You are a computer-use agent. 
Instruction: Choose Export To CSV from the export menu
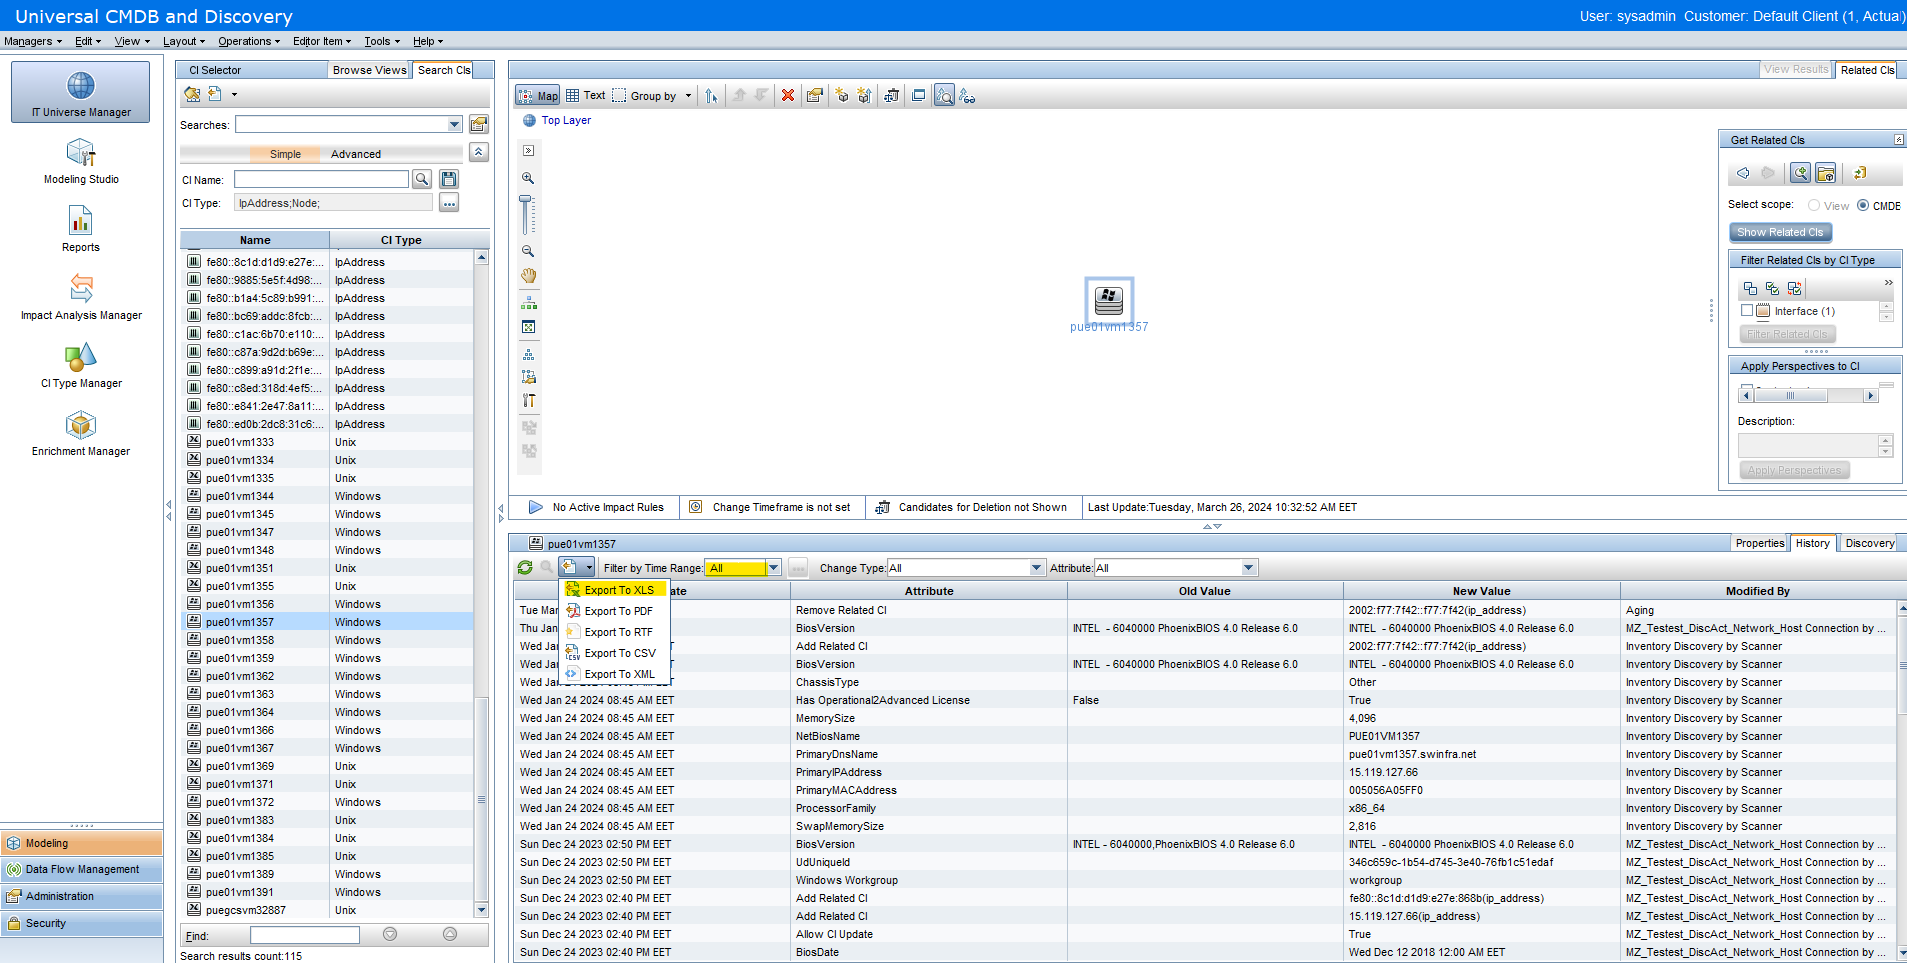618,653
